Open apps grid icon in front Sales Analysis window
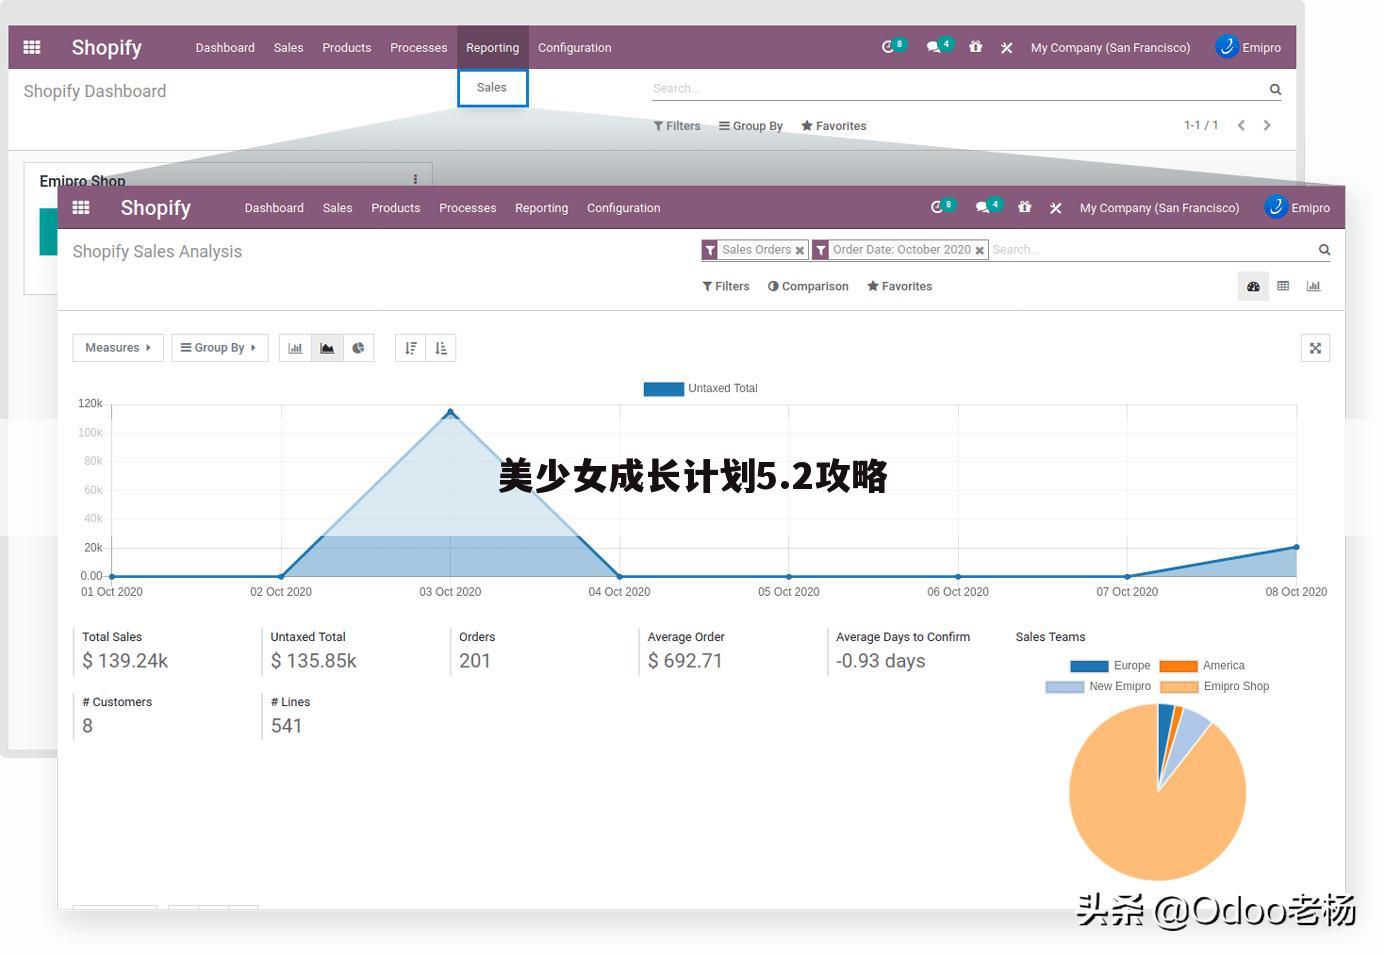 click(81, 207)
